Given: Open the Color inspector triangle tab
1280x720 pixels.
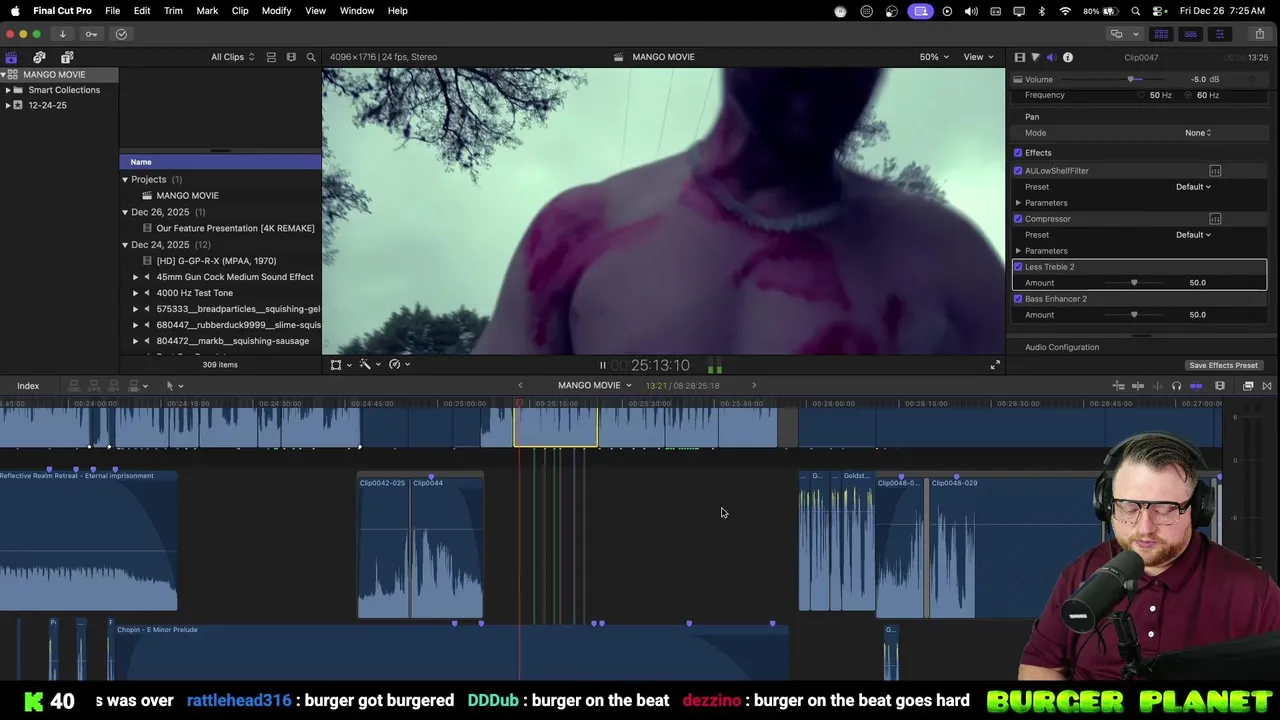Looking at the screenshot, I should click(x=1035, y=57).
